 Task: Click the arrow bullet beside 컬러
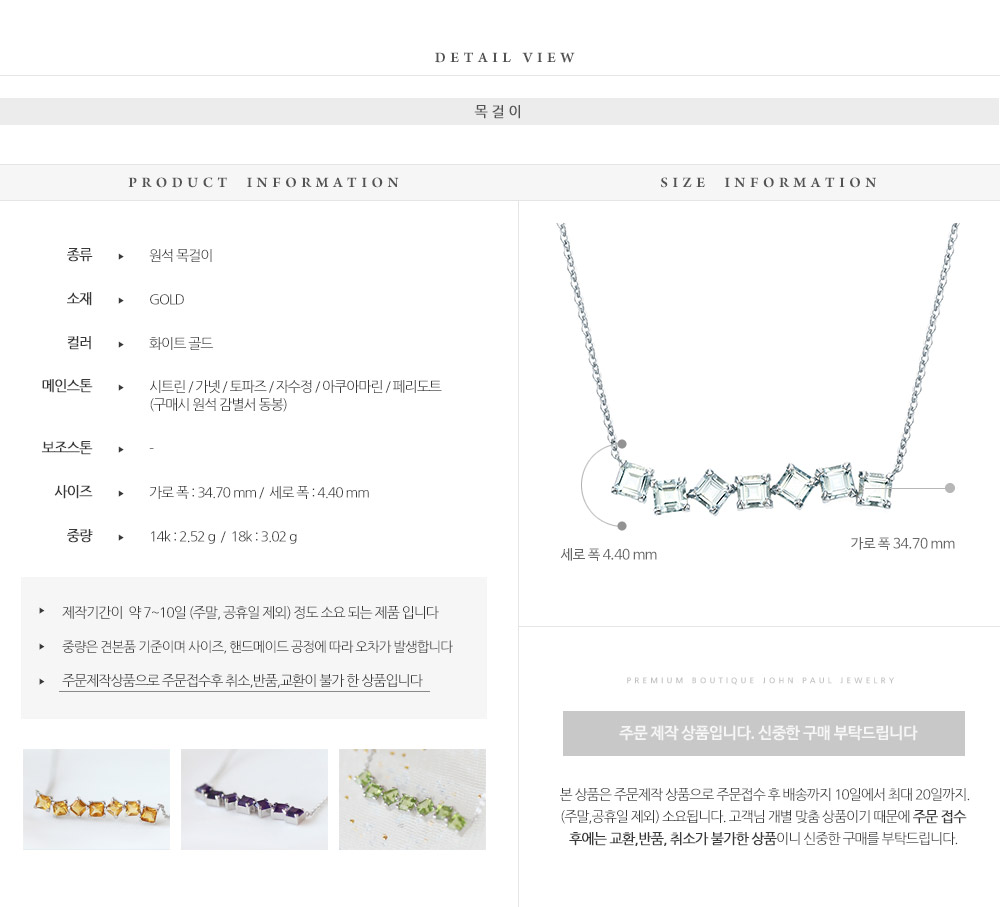click(121, 344)
